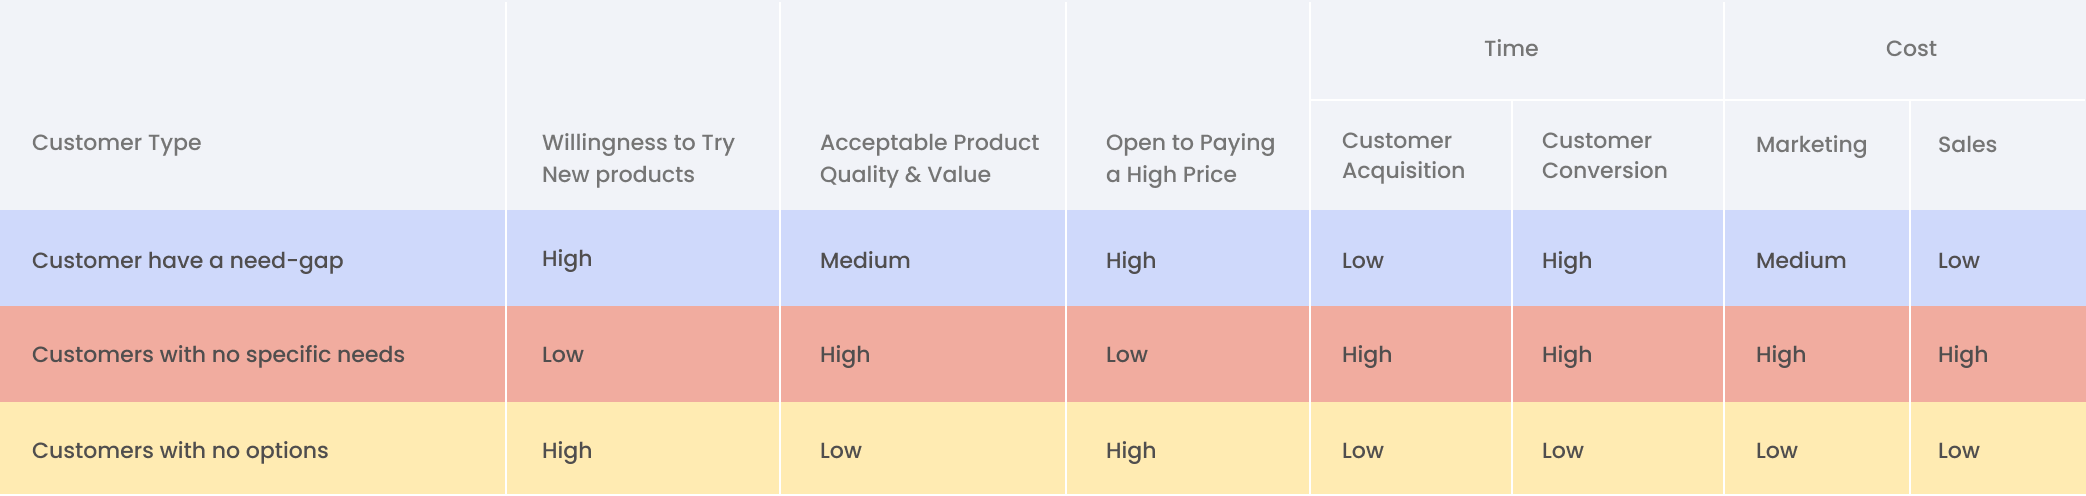Click the Acceptable Product Quality & Value header
Image resolution: width=2086 pixels, height=496 pixels.
click(929, 158)
